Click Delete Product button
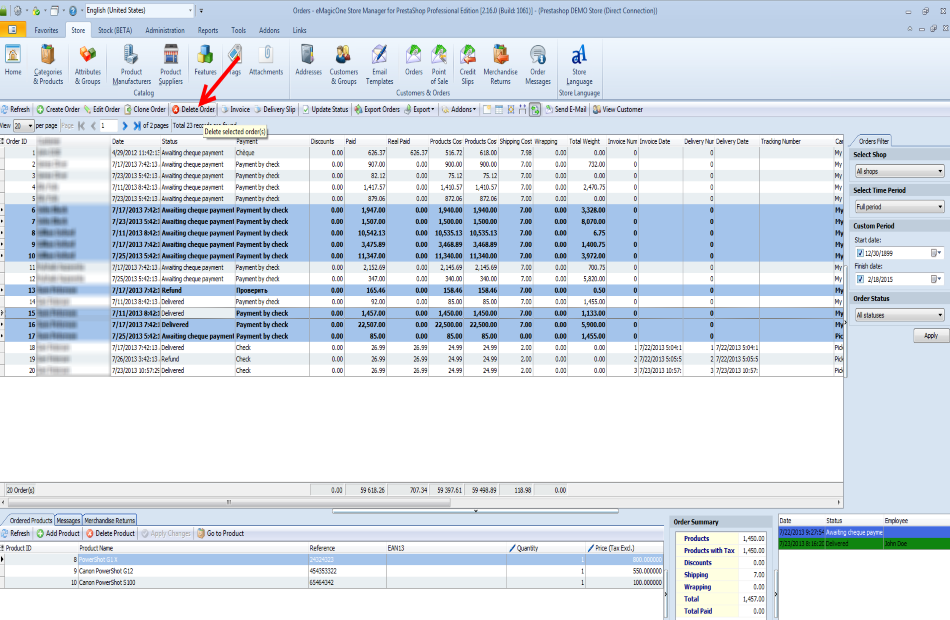950x620 pixels. tap(110, 534)
